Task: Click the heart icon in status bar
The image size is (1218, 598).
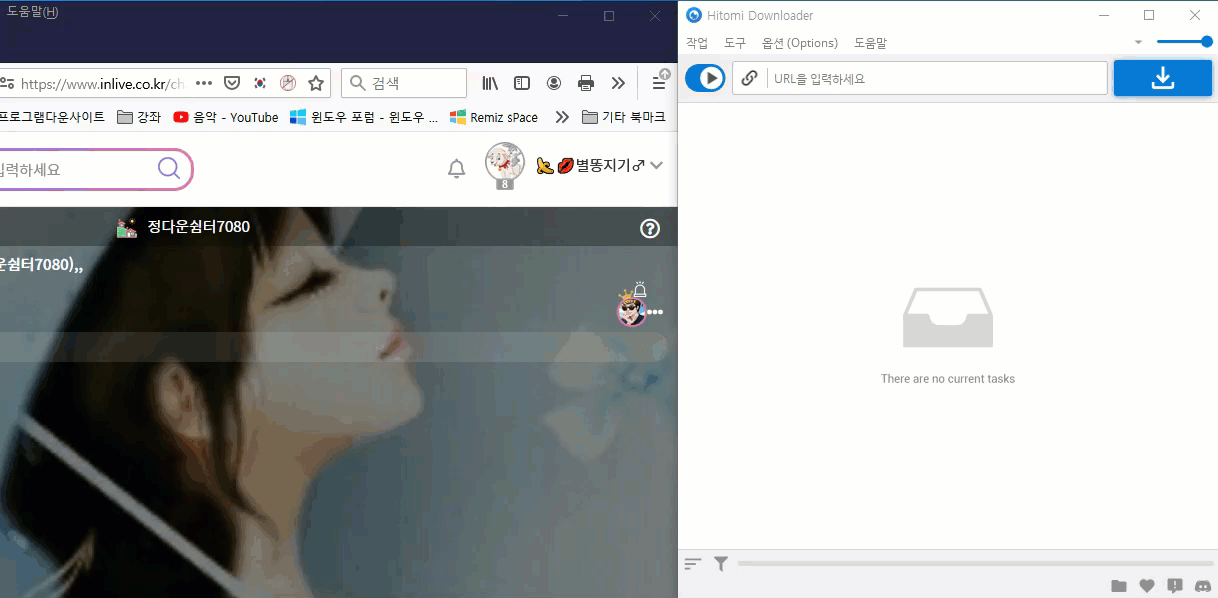Action: (x=1146, y=586)
